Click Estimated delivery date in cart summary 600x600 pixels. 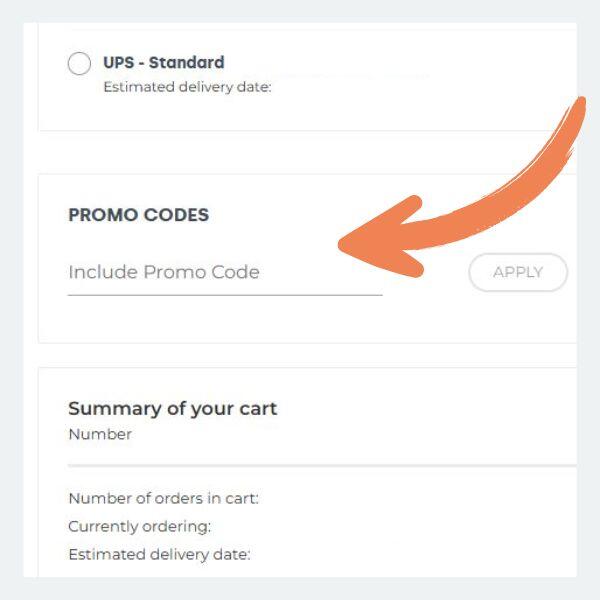point(159,554)
